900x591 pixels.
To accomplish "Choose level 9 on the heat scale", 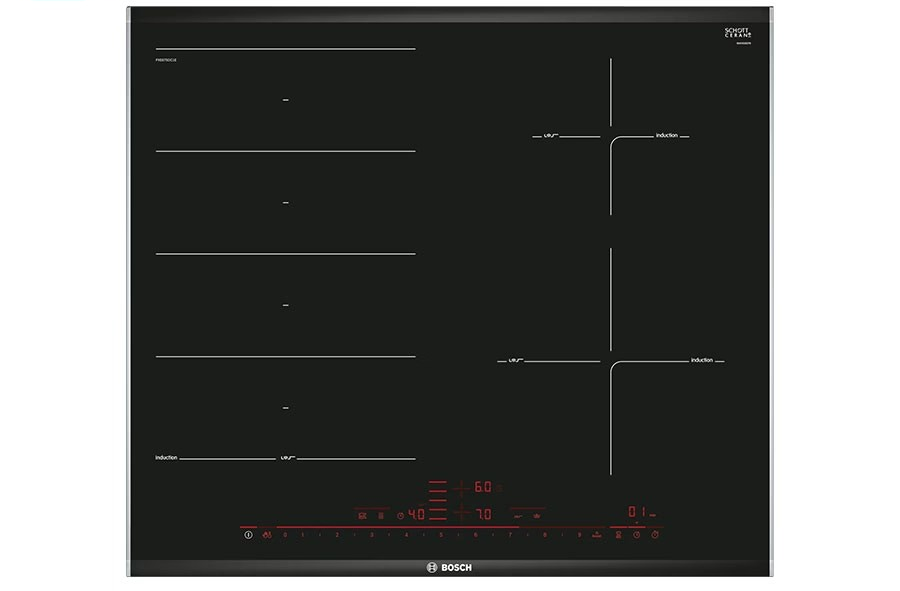I will (x=578, y=535).
